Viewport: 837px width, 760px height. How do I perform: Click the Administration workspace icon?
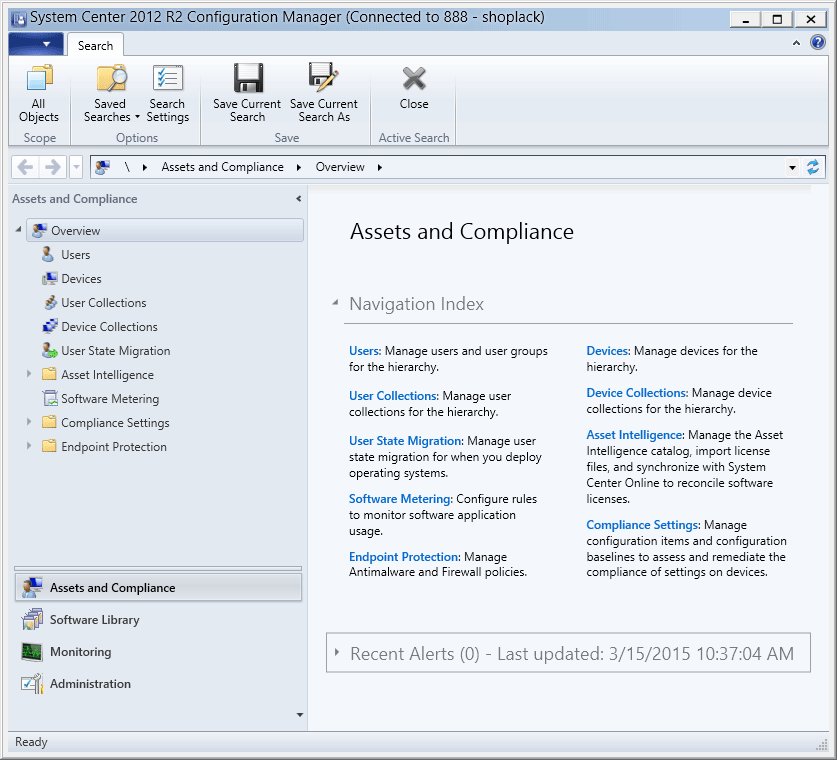31,684
